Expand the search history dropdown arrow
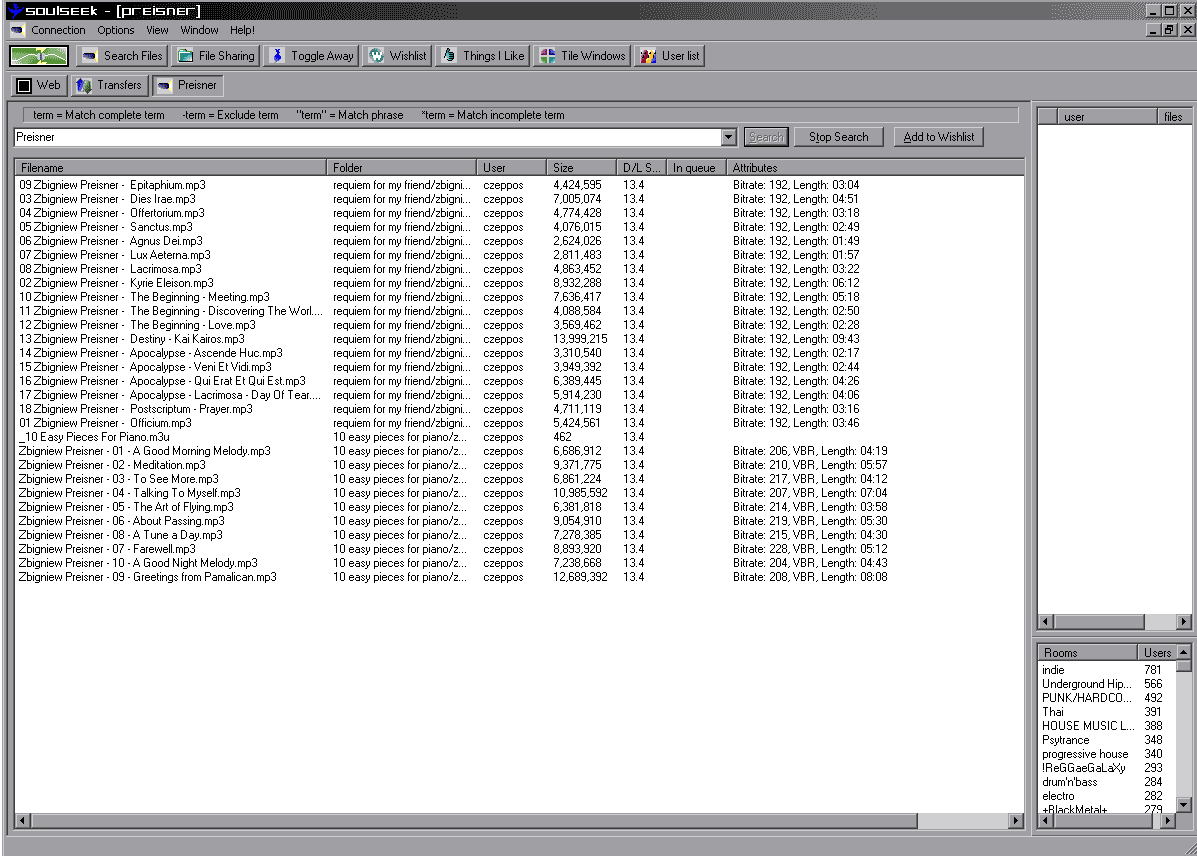This screenshot has height=856, width=1197. pos(729,137)
